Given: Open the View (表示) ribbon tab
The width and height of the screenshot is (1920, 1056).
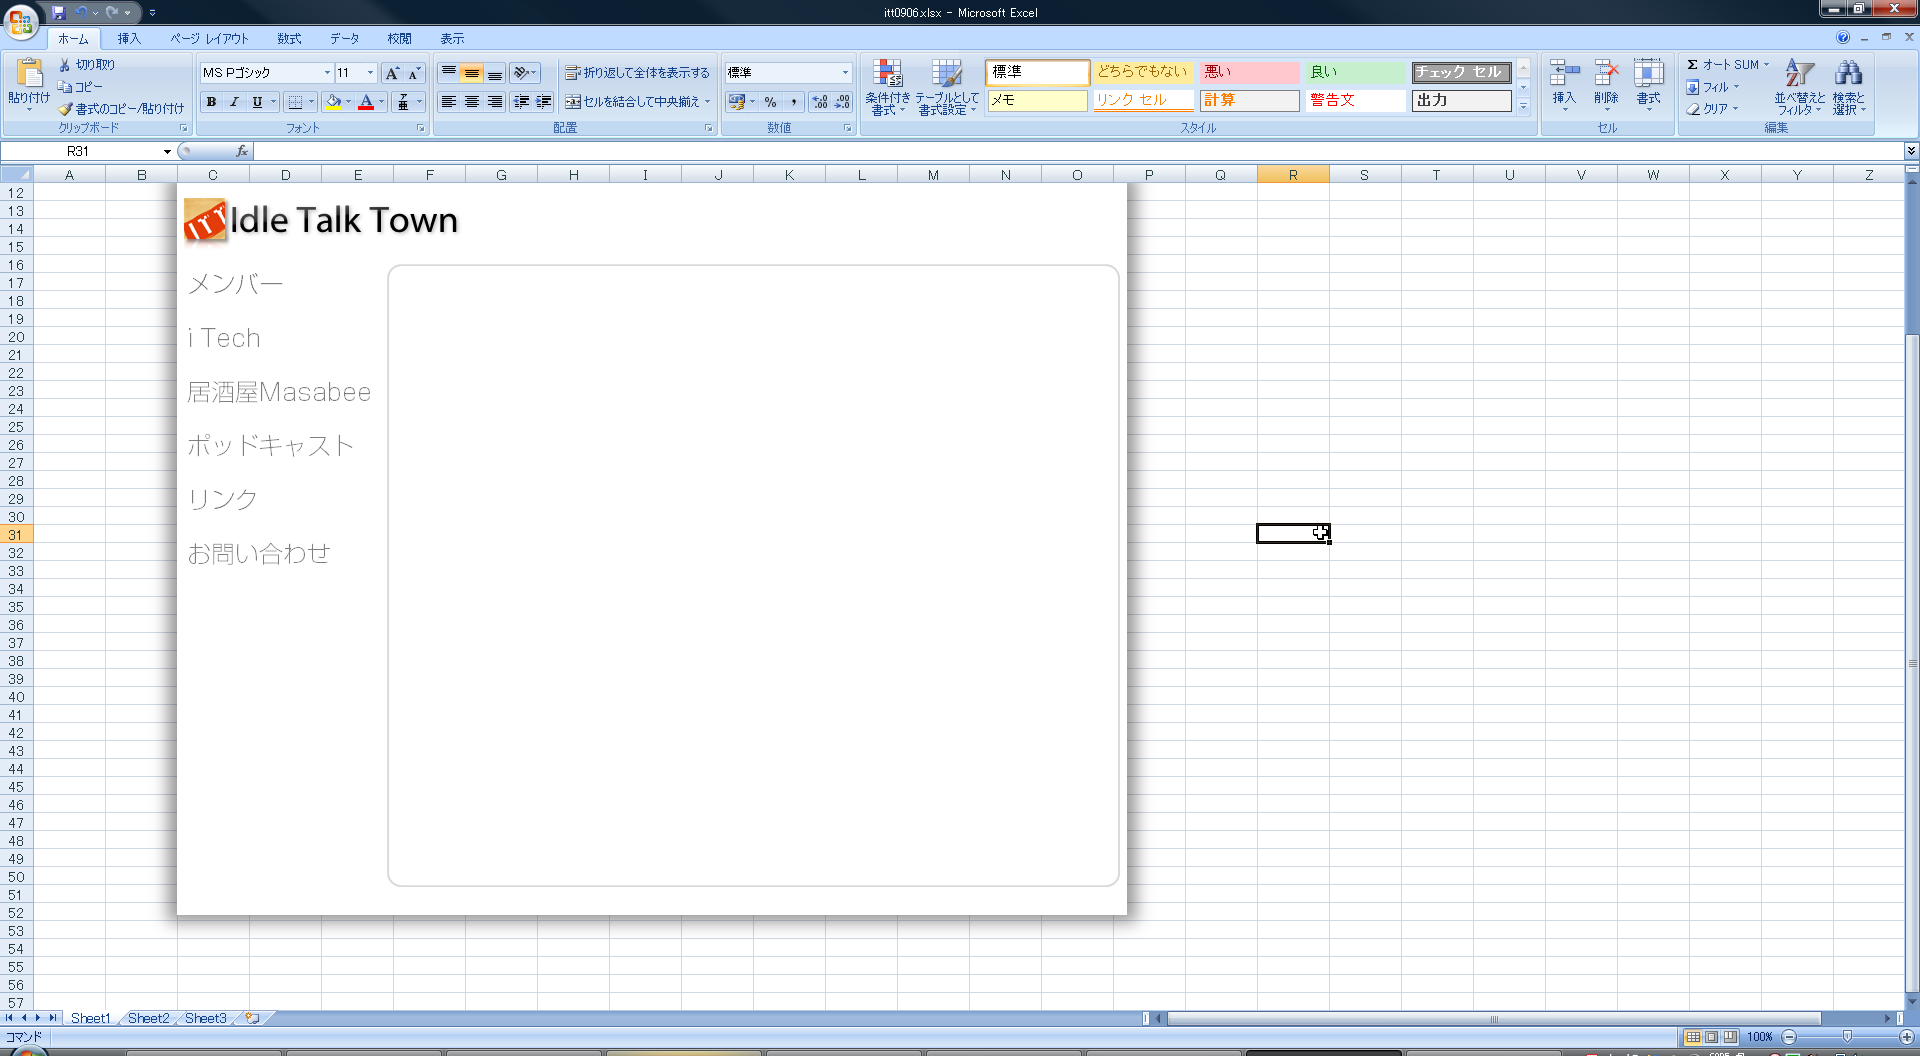Looking at the screenshot, I should pos(452,38).
